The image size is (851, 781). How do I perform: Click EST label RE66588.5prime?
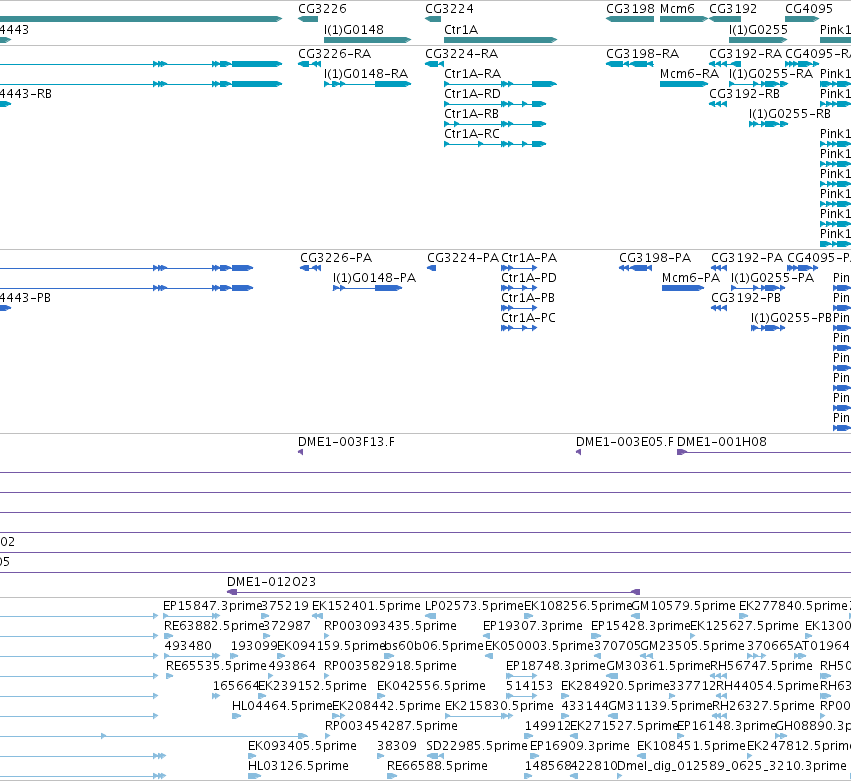tap(437, 766)
